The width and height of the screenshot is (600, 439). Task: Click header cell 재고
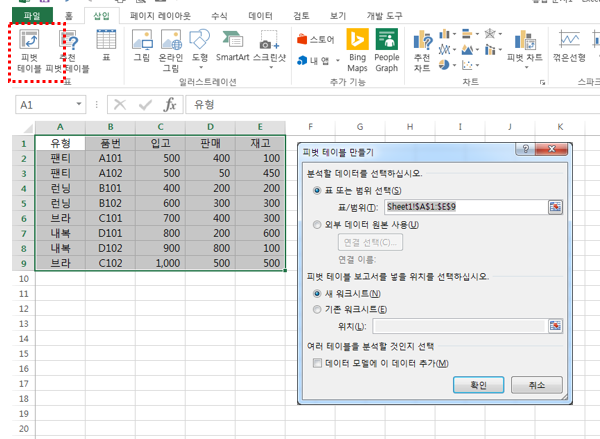pos(260,144)
